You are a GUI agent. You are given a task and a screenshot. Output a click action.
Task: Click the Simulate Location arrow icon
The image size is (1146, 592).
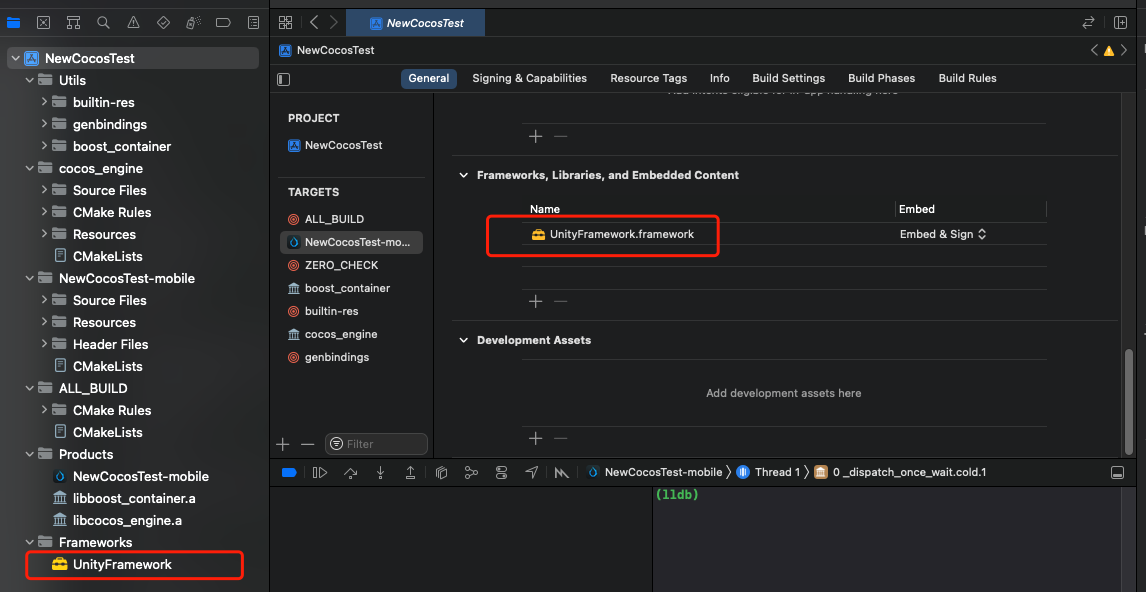[532, 472]
